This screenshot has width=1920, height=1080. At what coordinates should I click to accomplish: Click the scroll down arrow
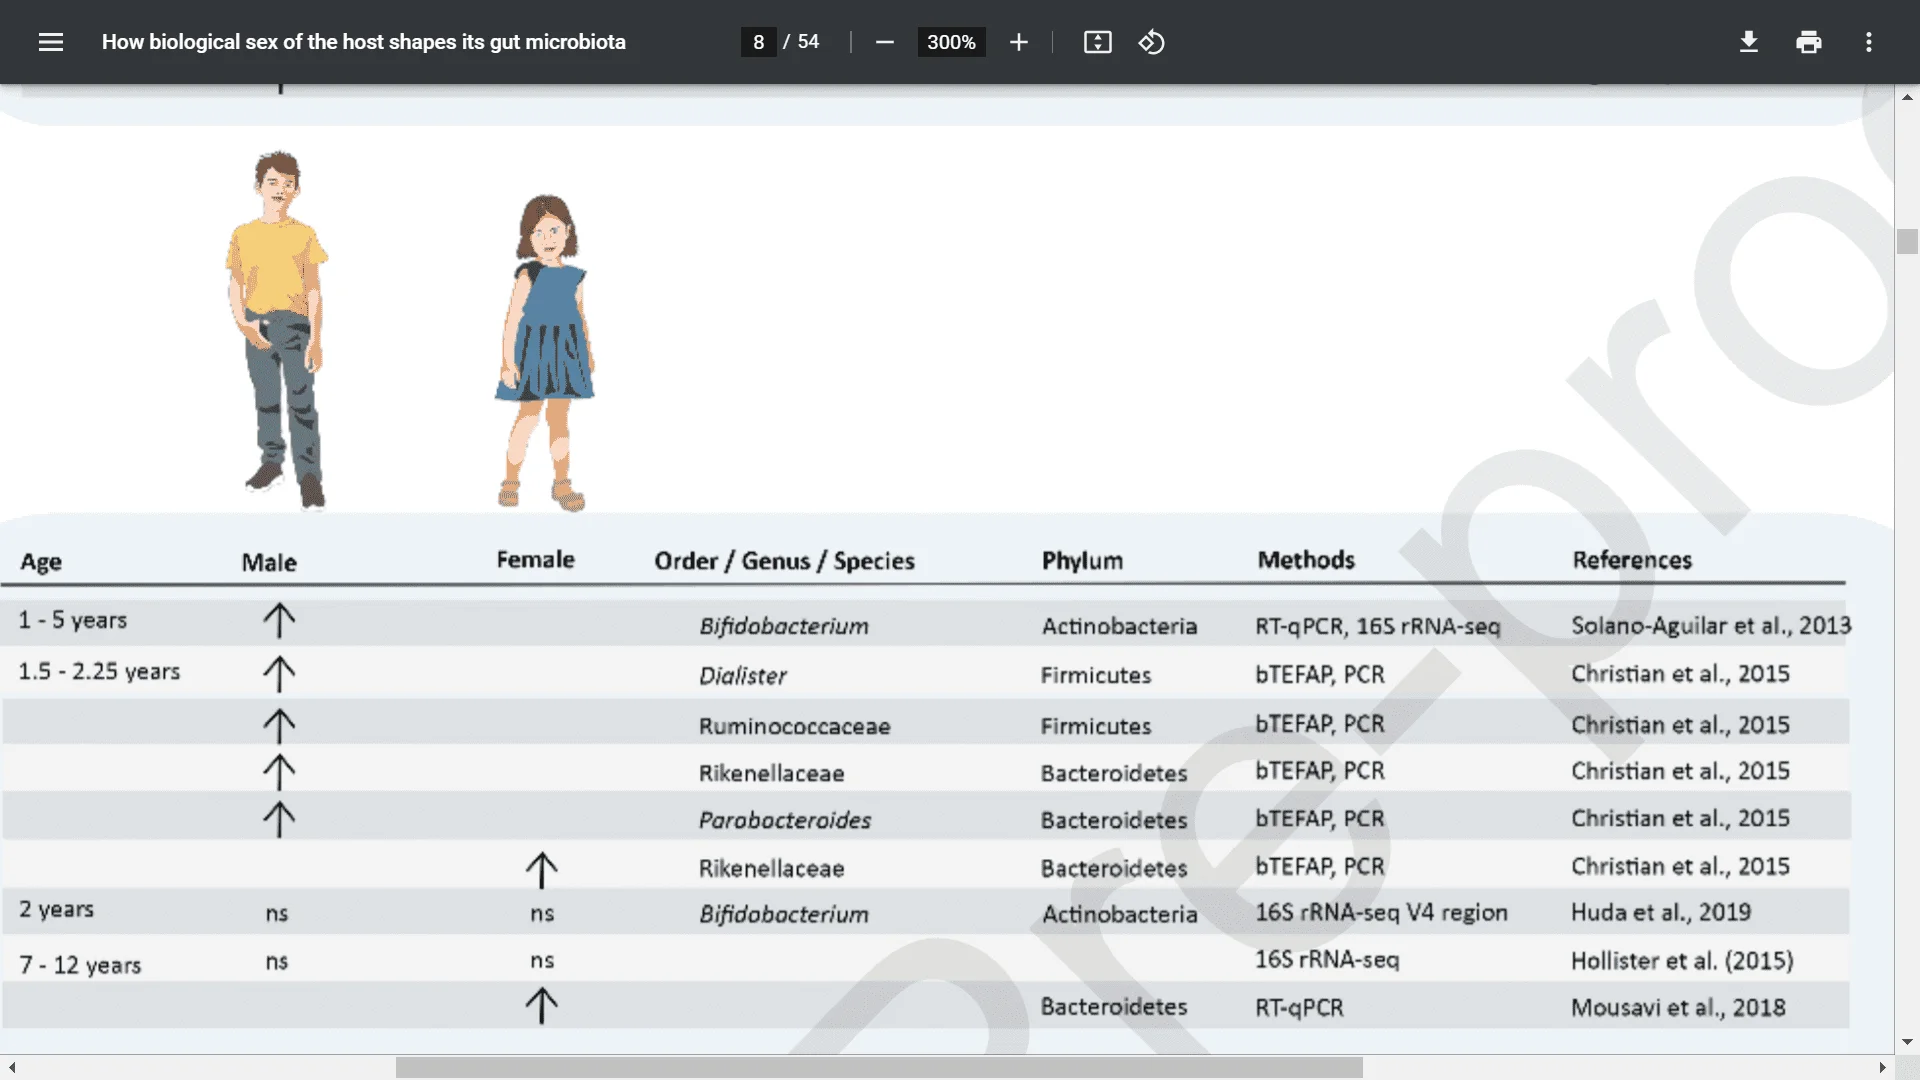[1907, 1042]
